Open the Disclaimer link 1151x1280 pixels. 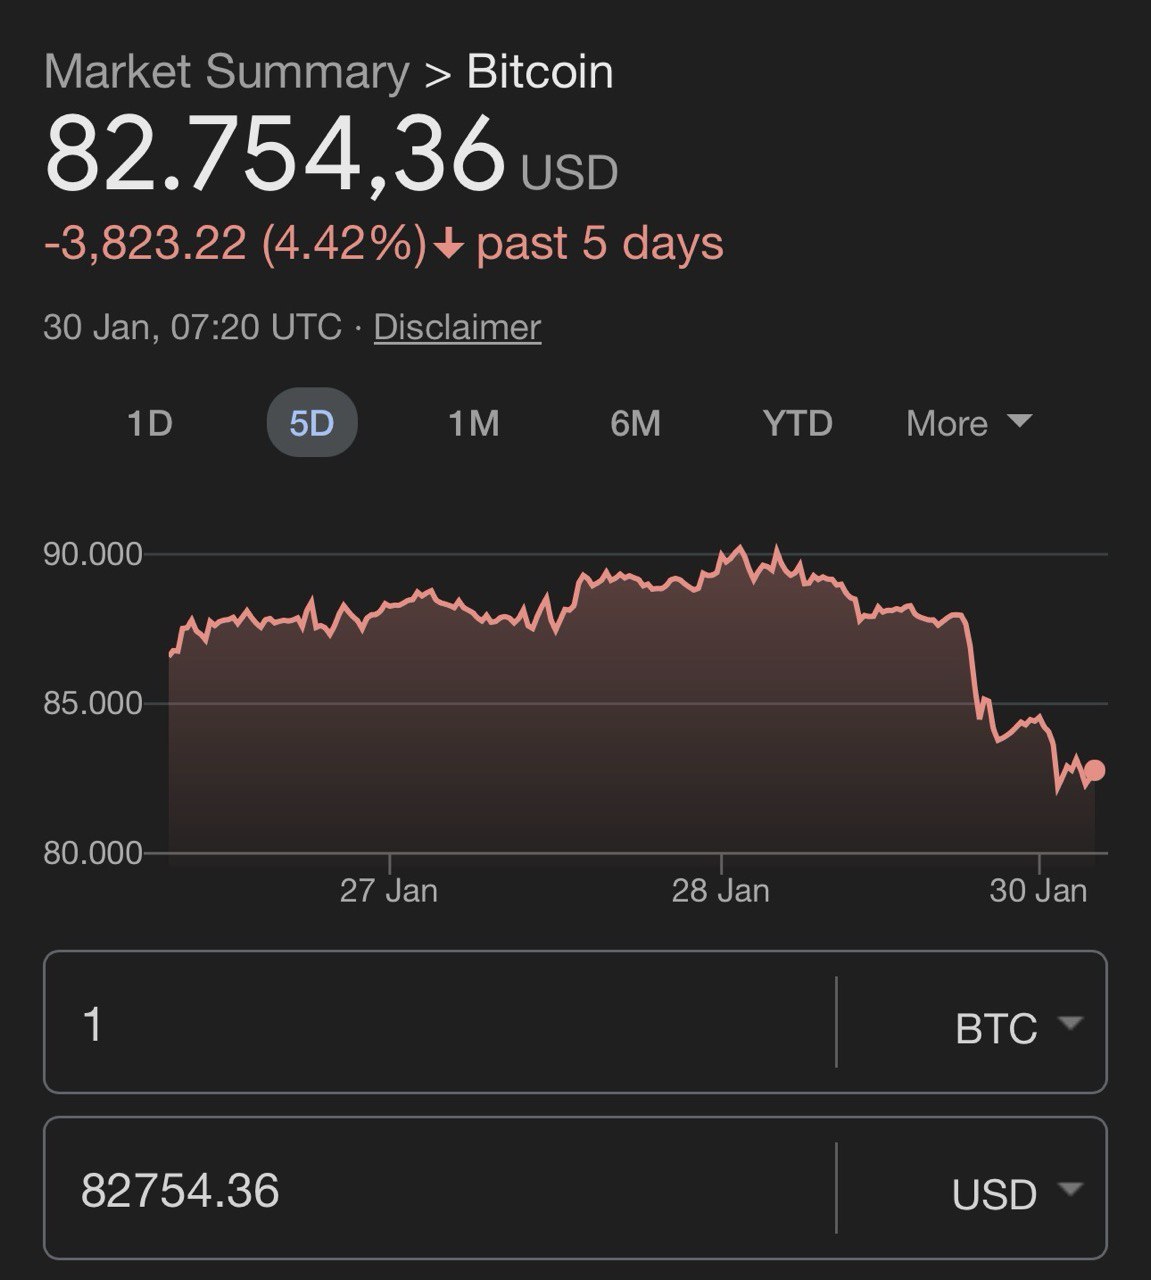click(x=457, y=327)
